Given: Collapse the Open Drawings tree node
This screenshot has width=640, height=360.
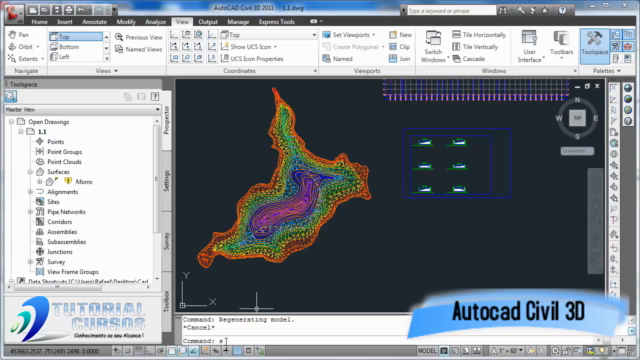Looking at the screenshot, I should point(11,122).
